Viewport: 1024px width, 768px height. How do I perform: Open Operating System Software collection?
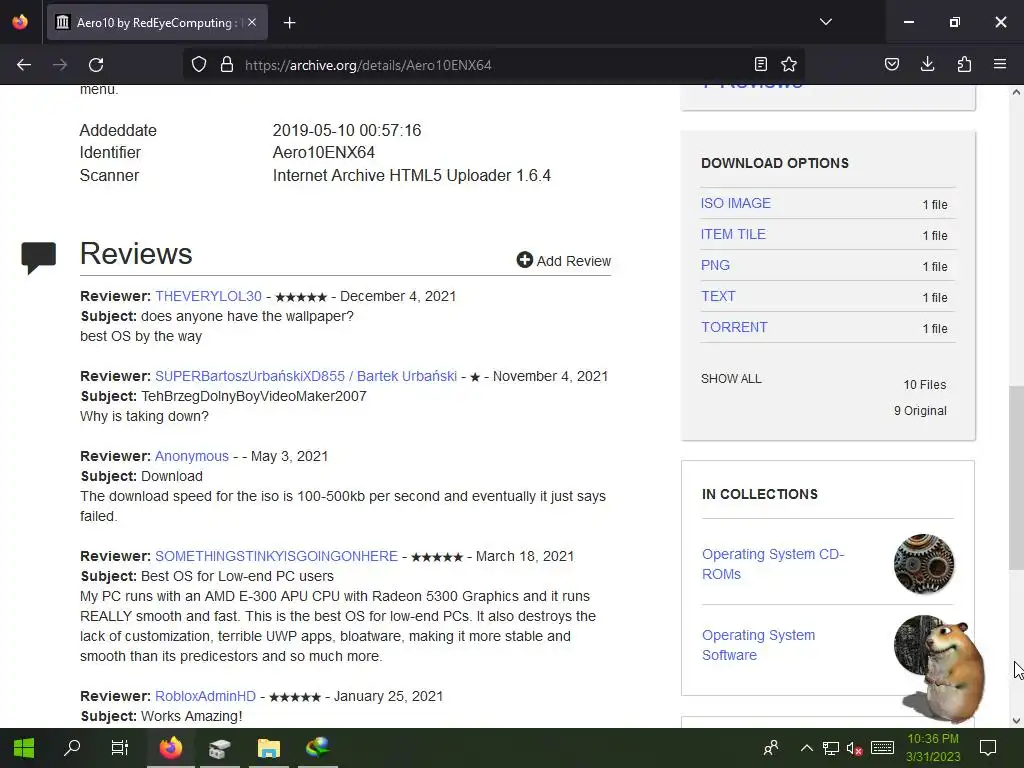[x=758, y=645]
